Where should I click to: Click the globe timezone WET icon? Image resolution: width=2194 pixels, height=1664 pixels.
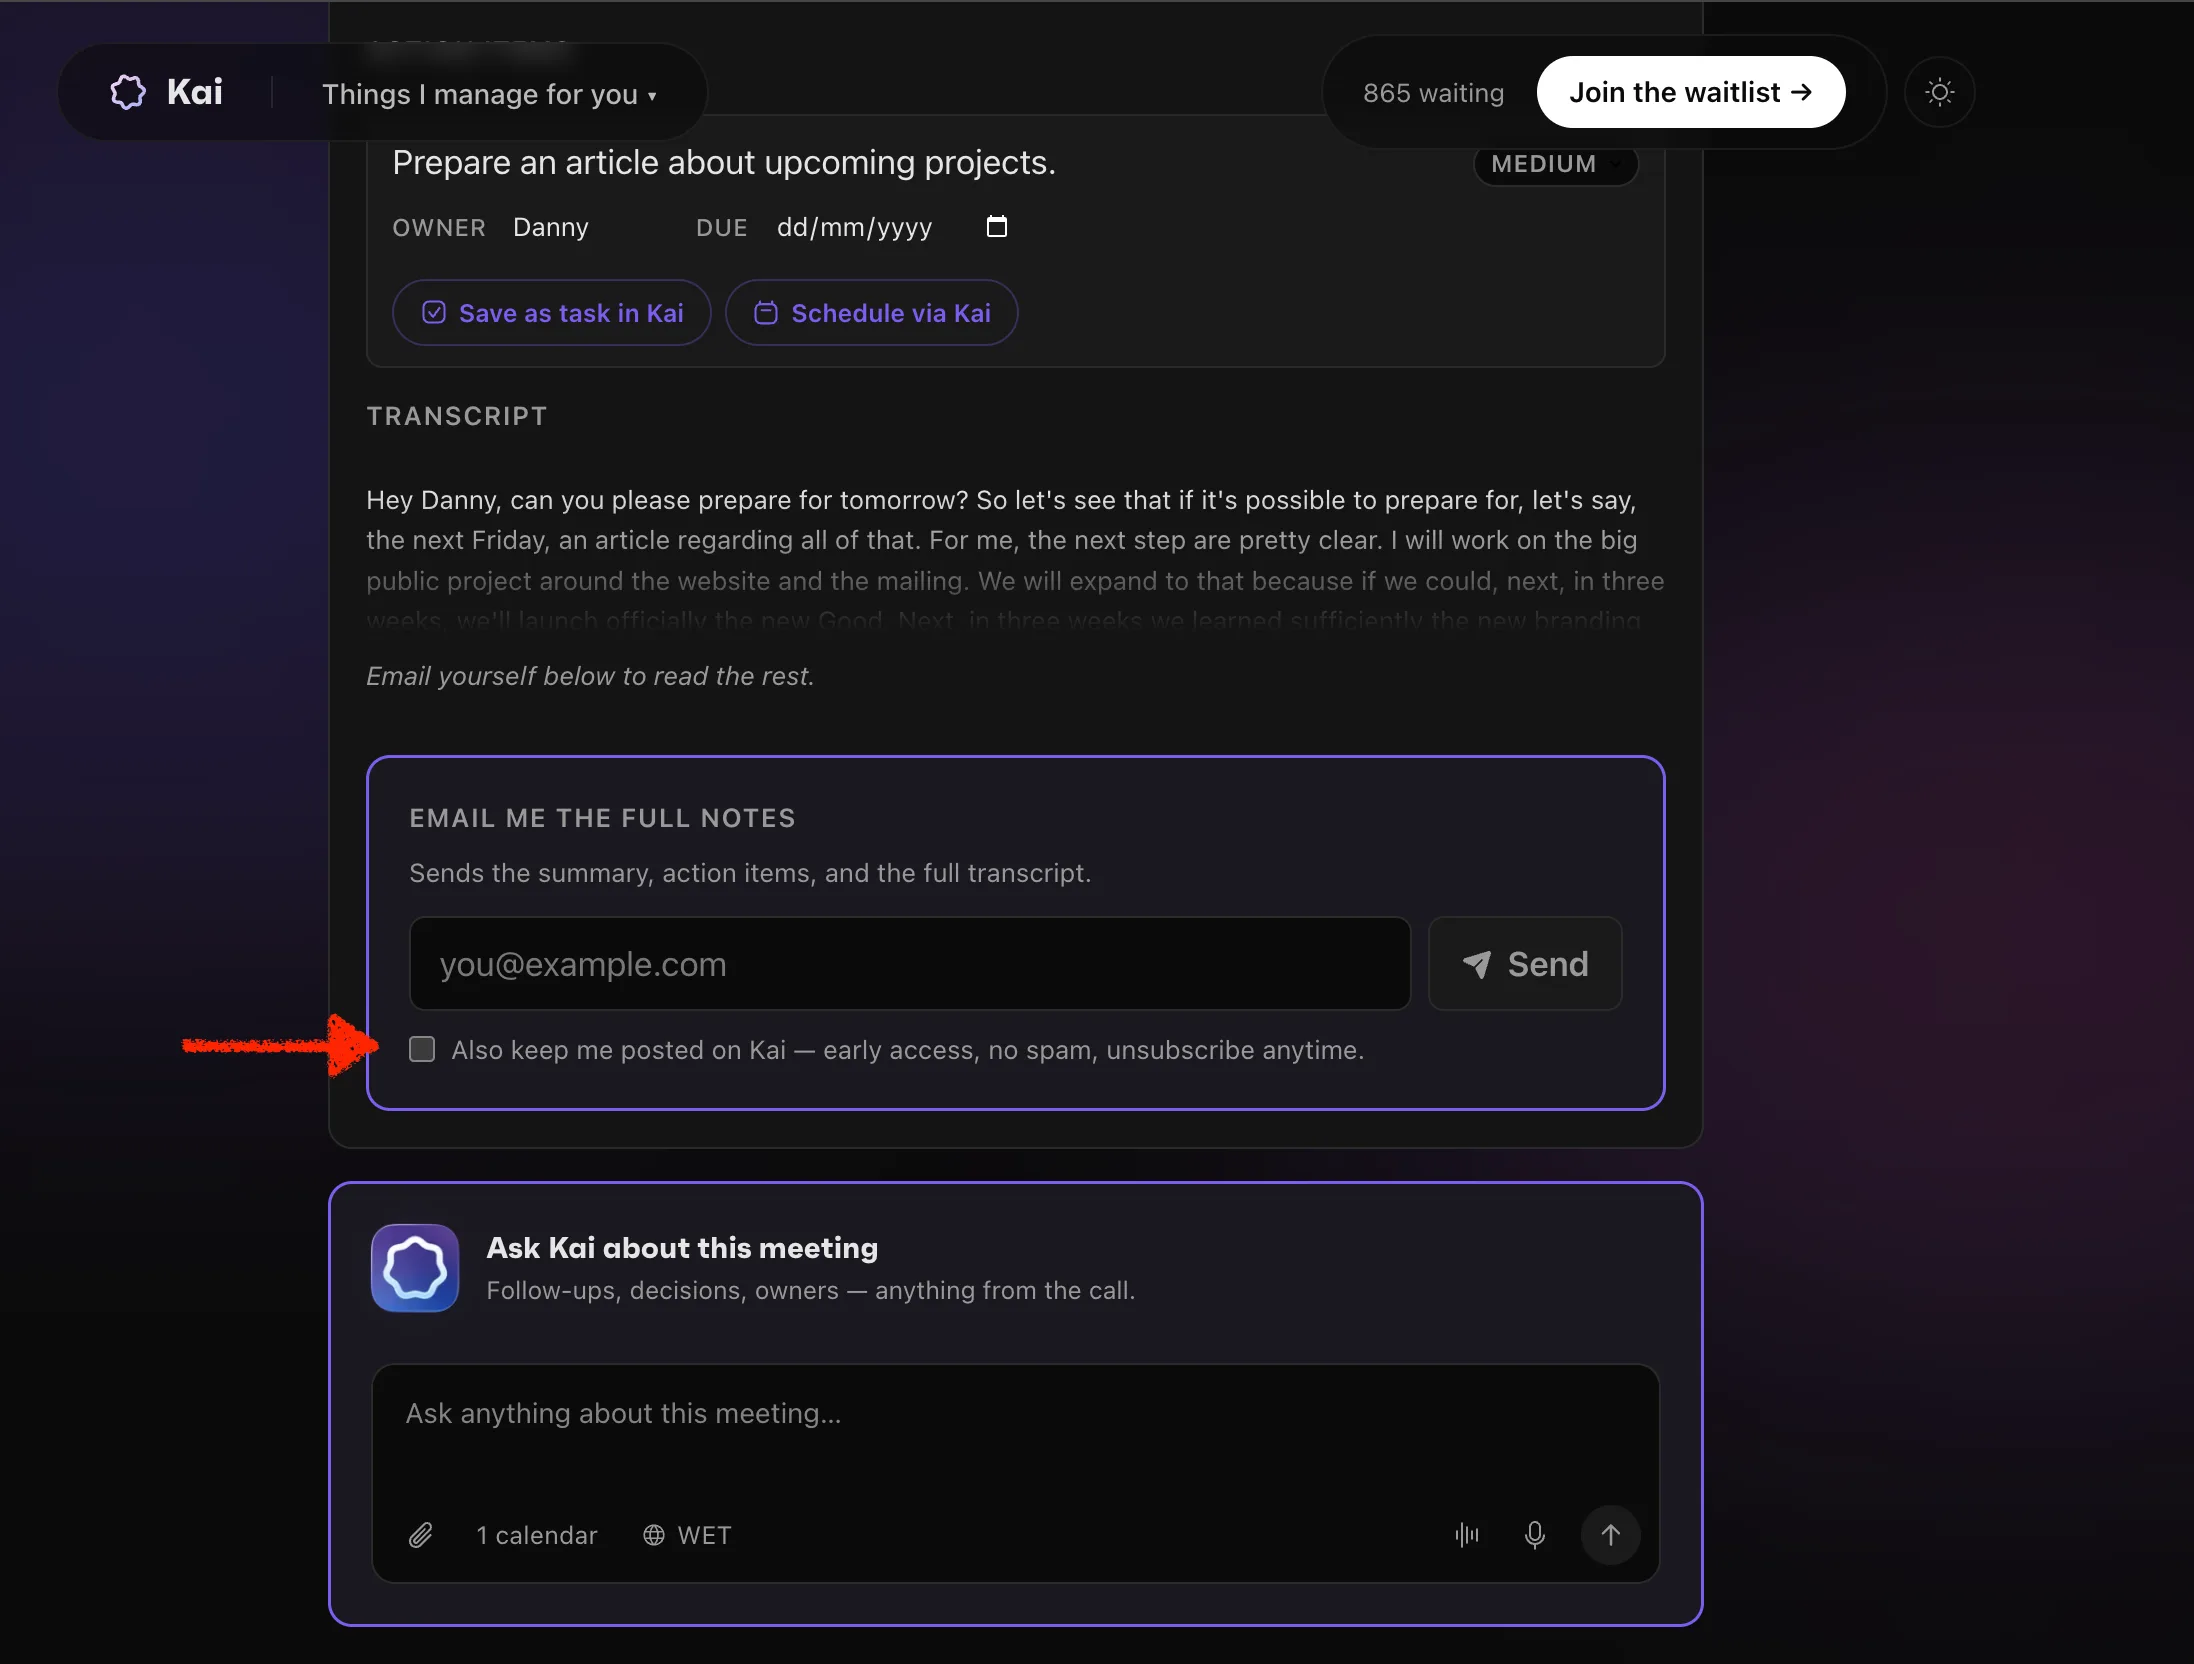point(654,1535)
